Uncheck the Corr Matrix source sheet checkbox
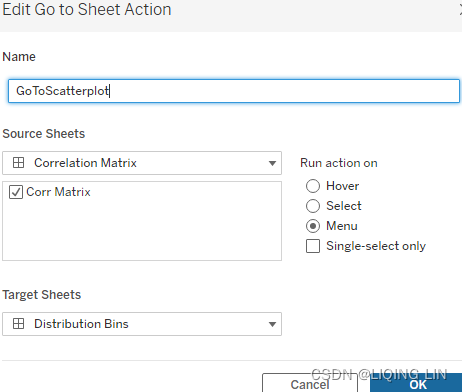Viewport: 462px width, 392px height. tap(16, 192)
